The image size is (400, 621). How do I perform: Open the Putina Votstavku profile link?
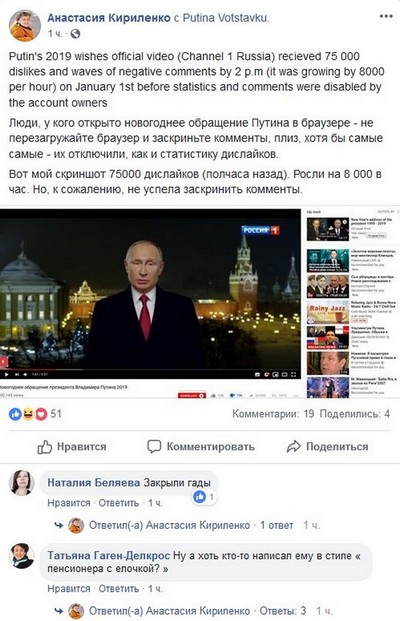225,18
